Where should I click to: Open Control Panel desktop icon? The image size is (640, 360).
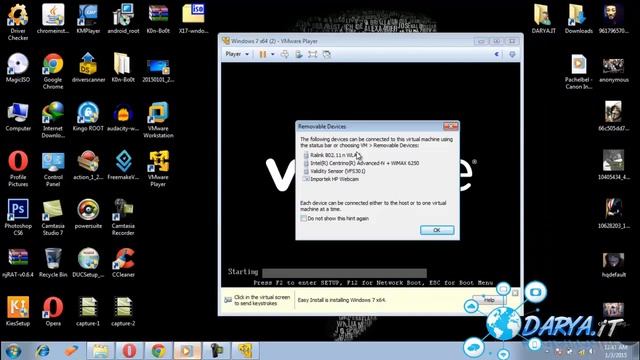pos(53,169)
